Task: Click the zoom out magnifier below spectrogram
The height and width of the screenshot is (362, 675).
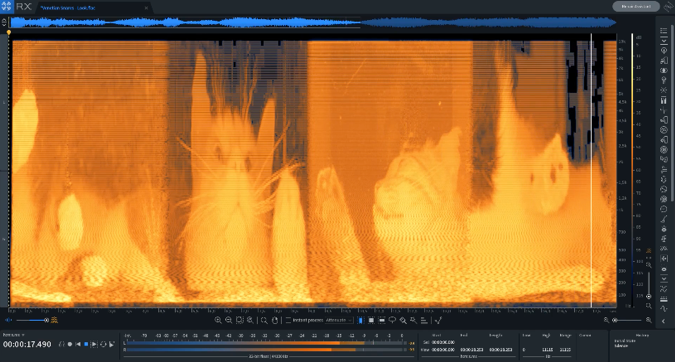Action: 229,320
